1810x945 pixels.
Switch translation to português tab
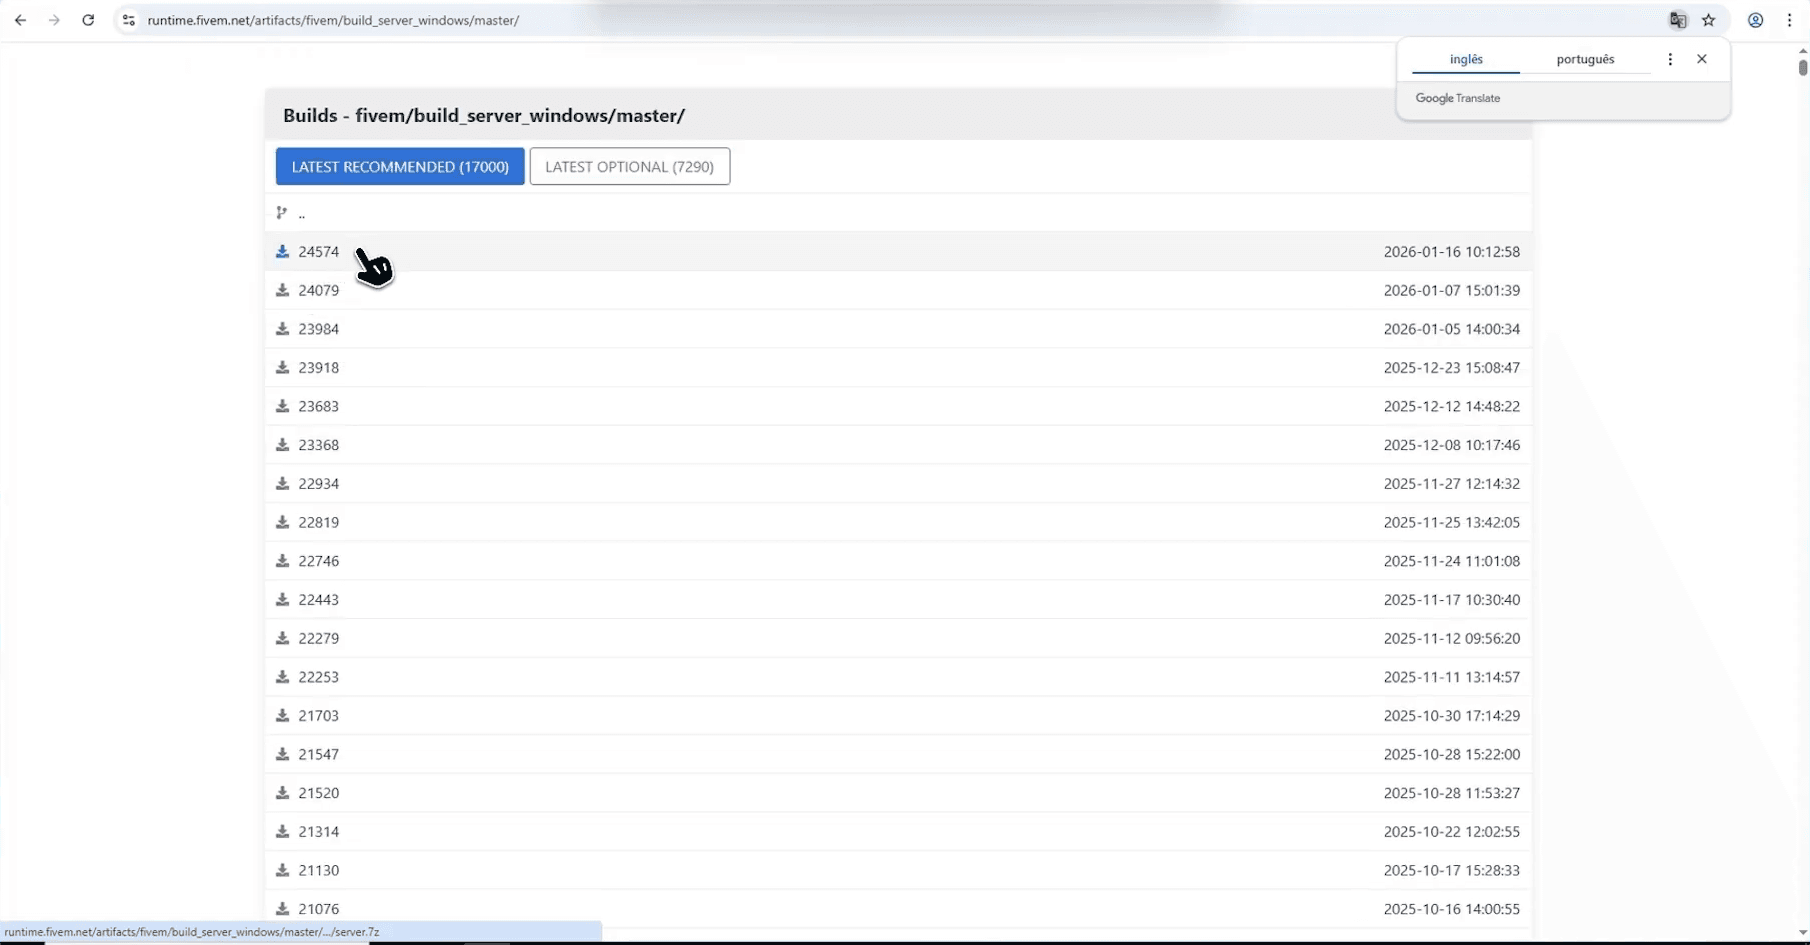(1585, 59)
